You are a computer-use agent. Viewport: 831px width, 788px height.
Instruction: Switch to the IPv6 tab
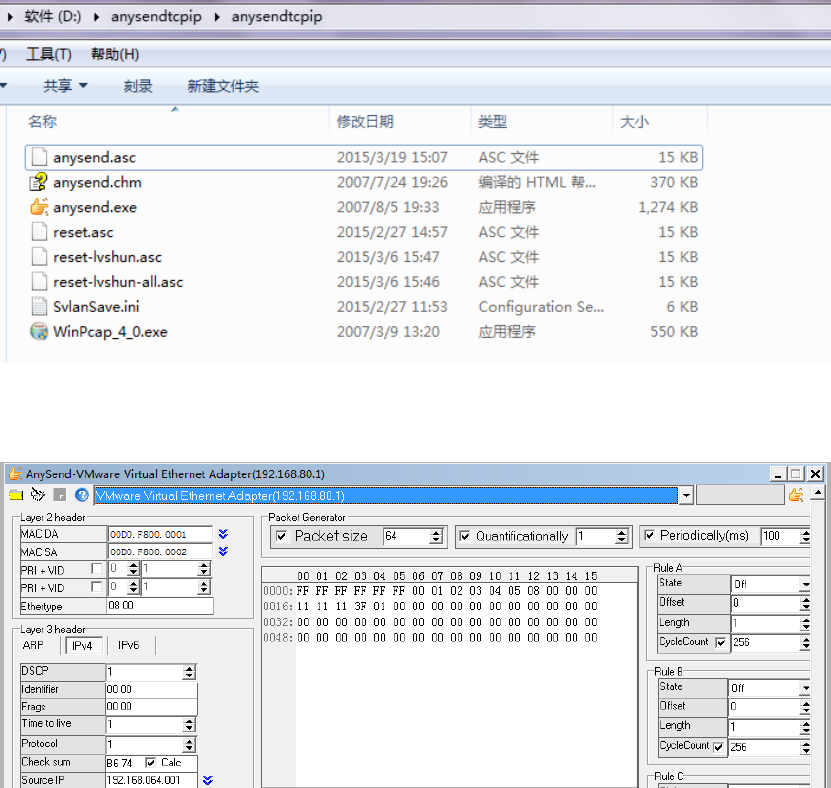[x=128, y=645]
